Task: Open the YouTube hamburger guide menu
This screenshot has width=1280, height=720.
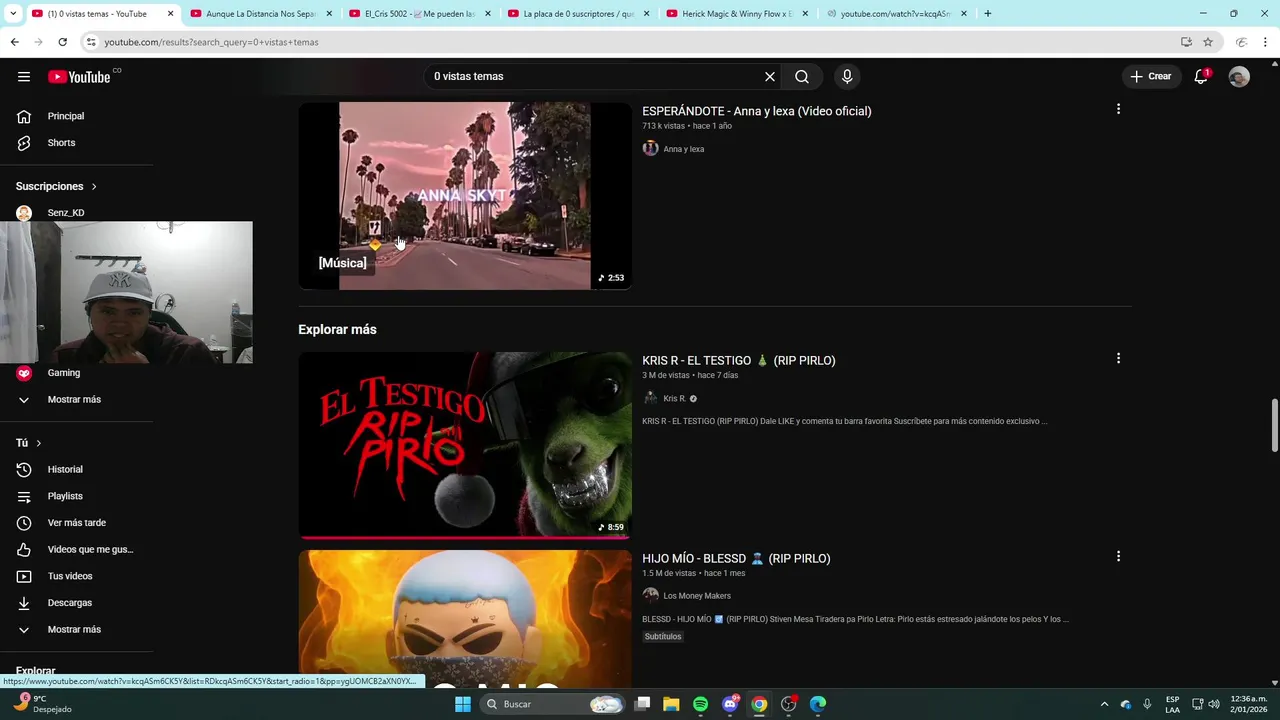Action: (24, 77)
